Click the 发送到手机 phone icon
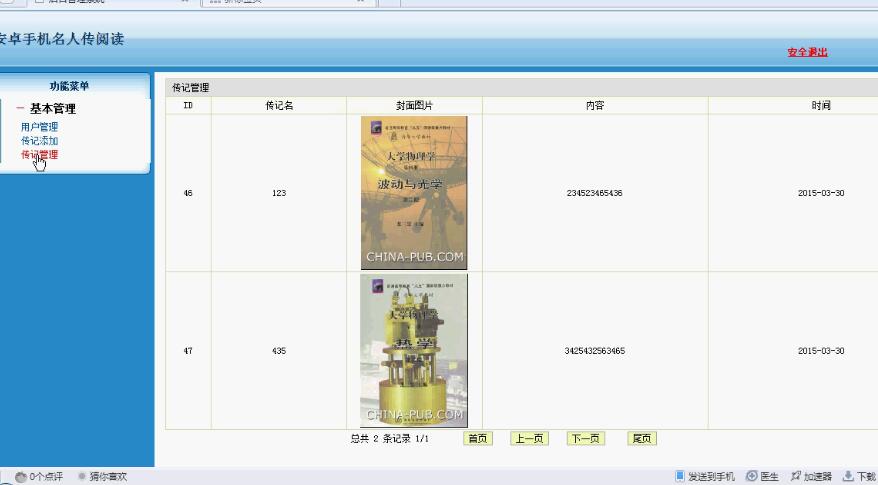 [680, 476]
